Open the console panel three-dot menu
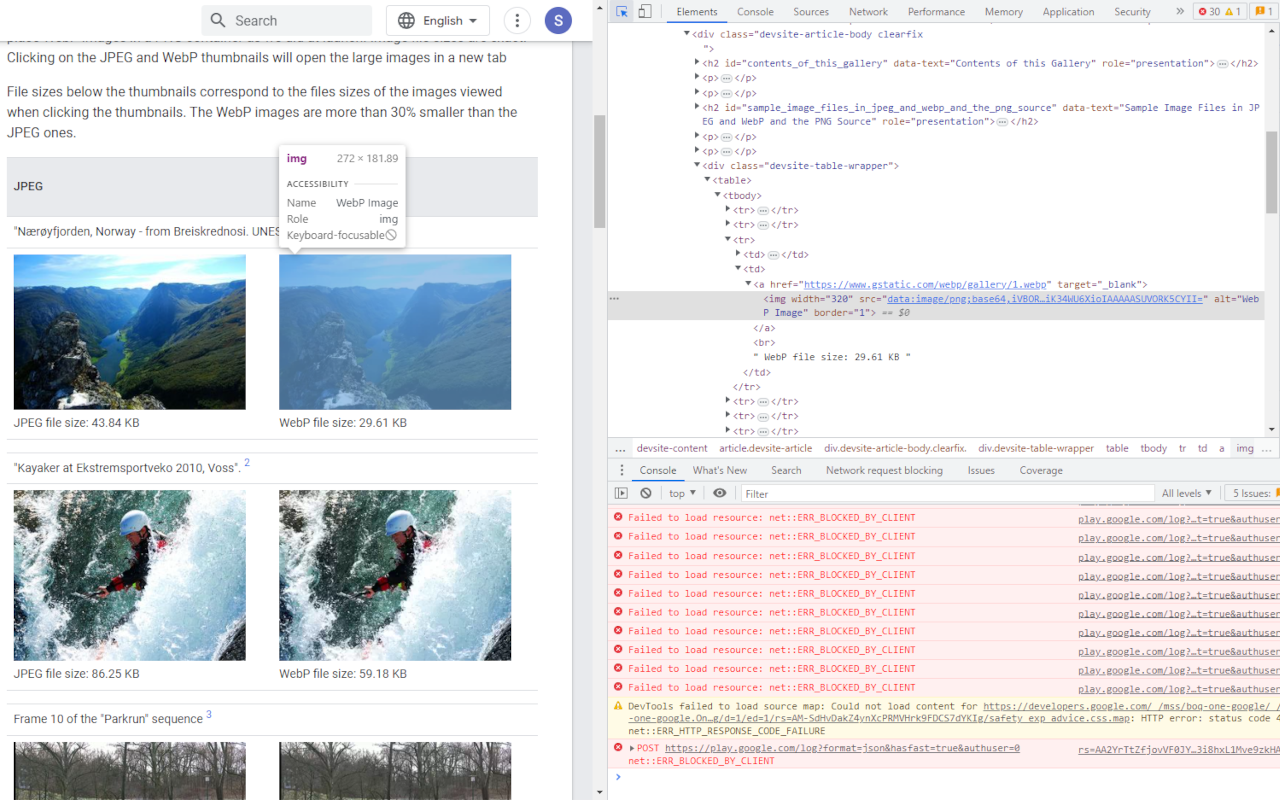Image resolution: width=1280 pixels, height=800 pixels. pos(621,469)
